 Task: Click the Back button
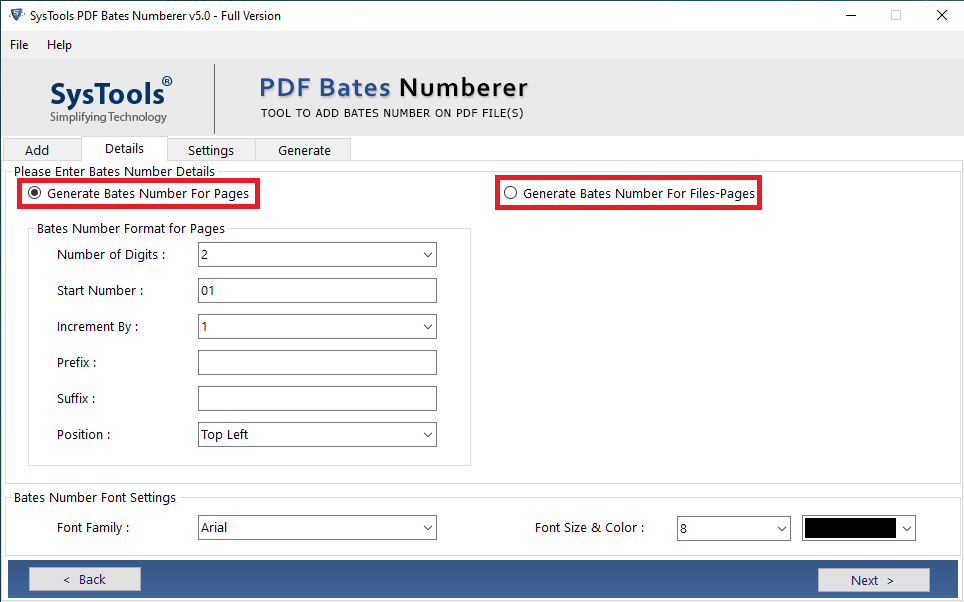point(85,579)
